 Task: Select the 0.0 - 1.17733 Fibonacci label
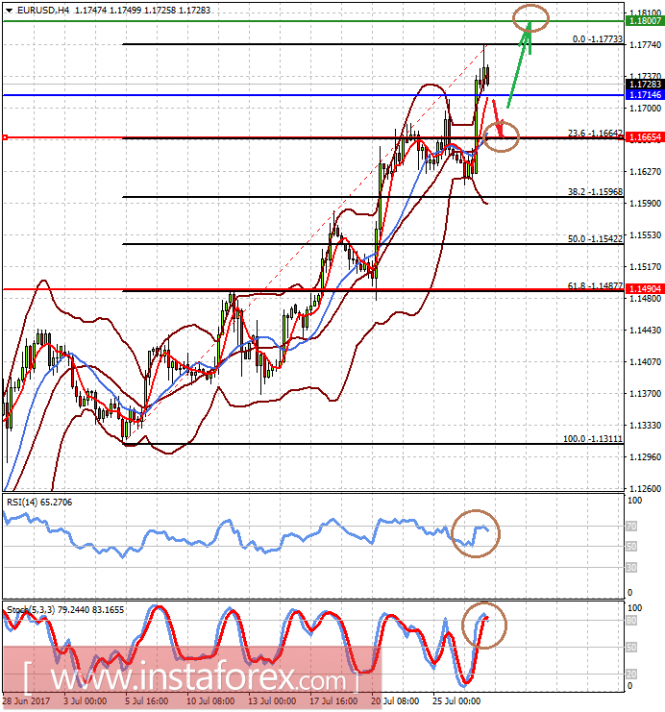597,39
